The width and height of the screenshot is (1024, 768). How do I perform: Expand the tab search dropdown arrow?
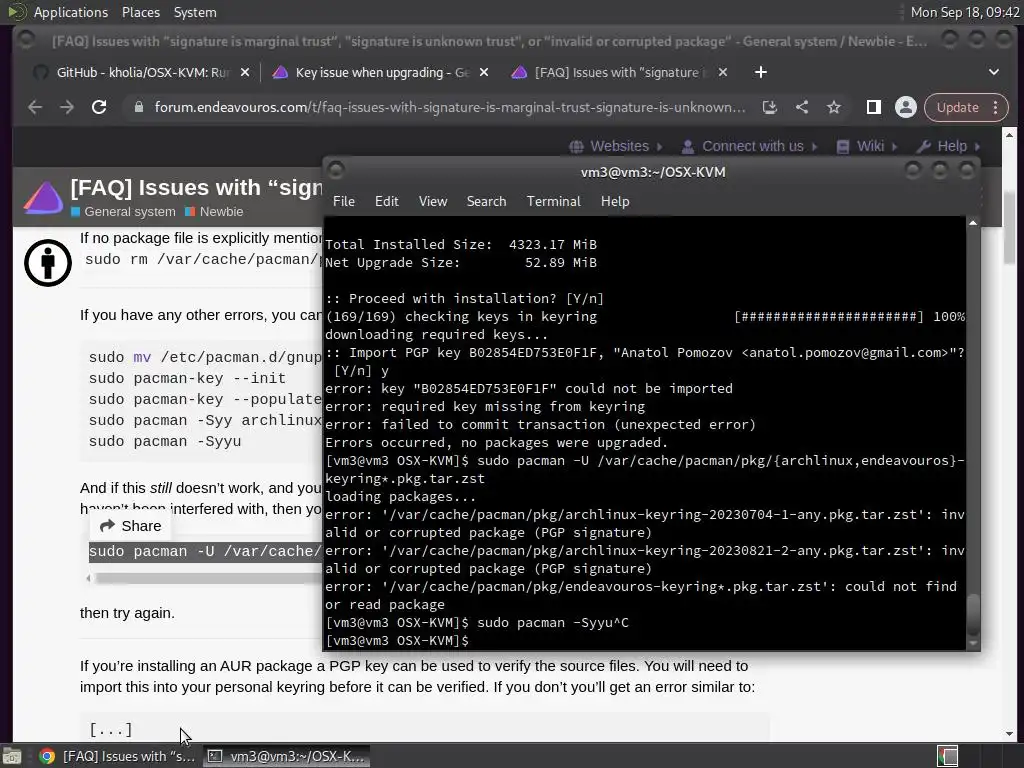(993, 72)
